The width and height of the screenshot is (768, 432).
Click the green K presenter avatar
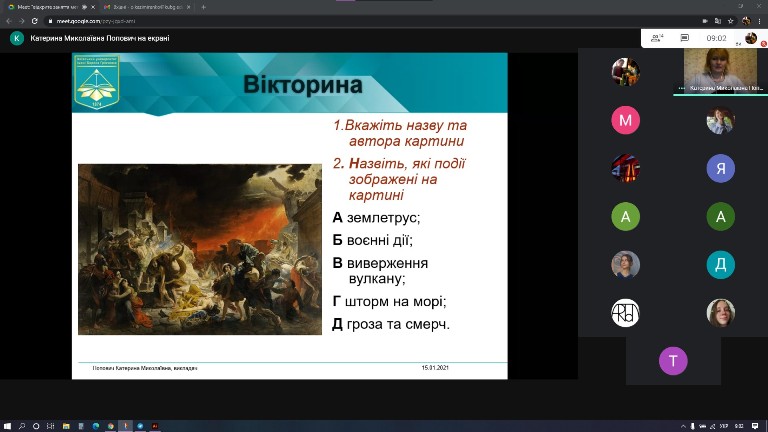[x=17, y=38]
